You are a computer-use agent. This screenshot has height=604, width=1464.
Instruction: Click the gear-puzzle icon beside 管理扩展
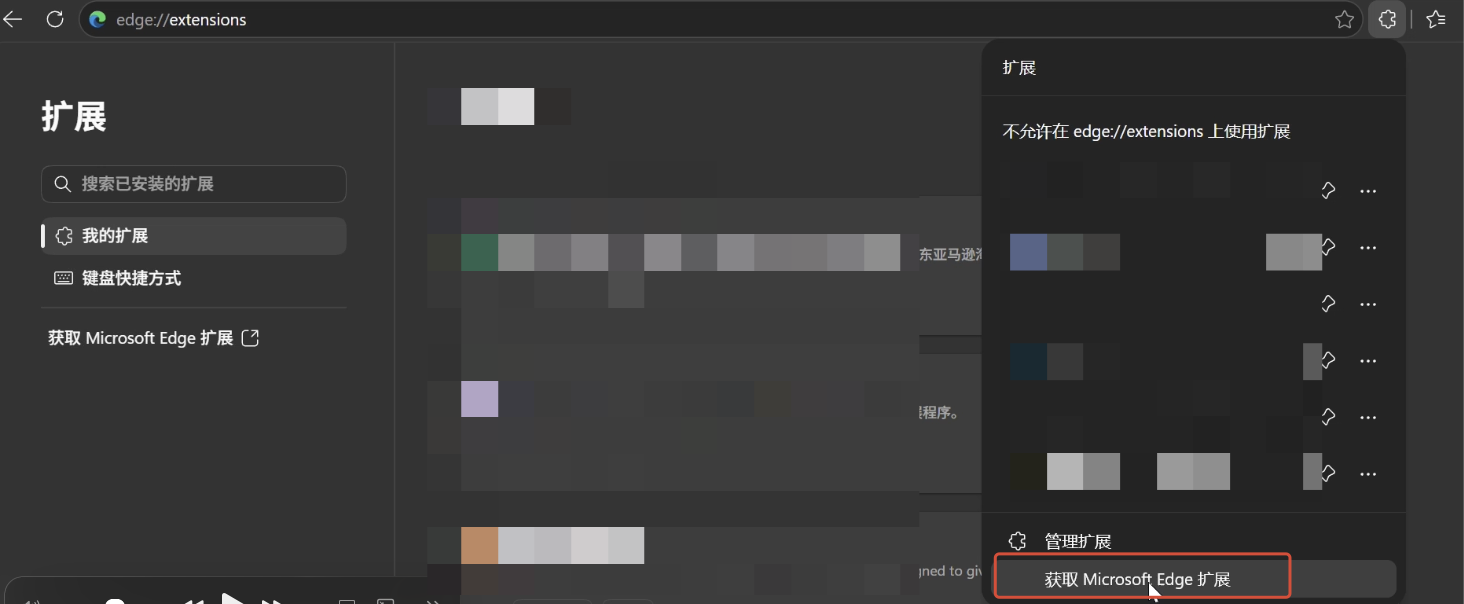tap(1017, 541)
